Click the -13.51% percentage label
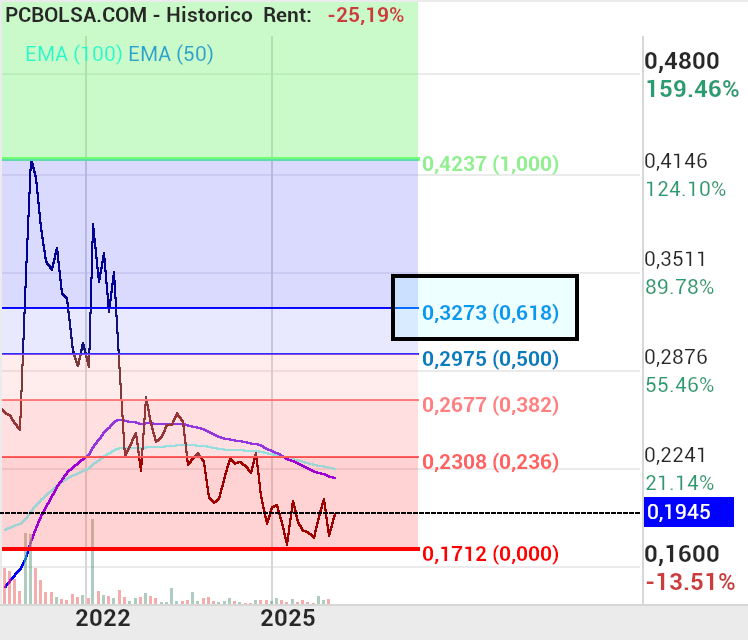This screenshot has width=748, height=640. pos(691,582)
